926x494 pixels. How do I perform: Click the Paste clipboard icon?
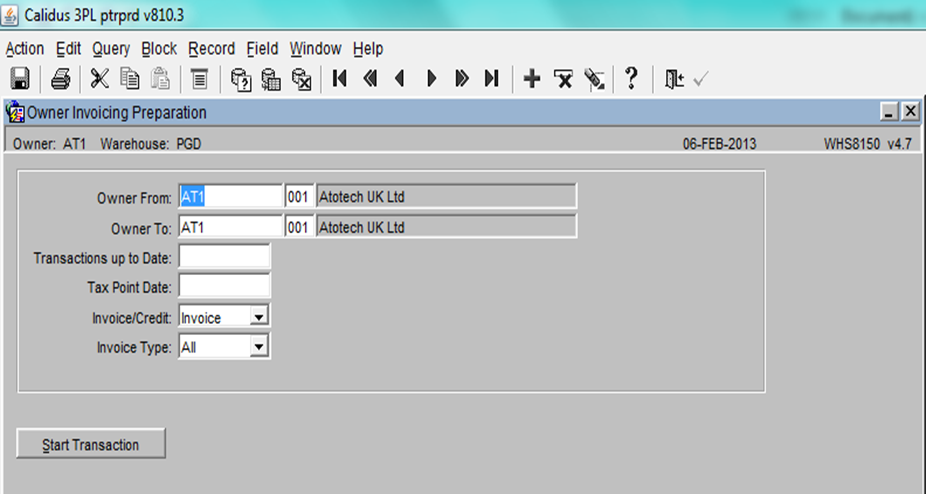[x=160, y=79]
